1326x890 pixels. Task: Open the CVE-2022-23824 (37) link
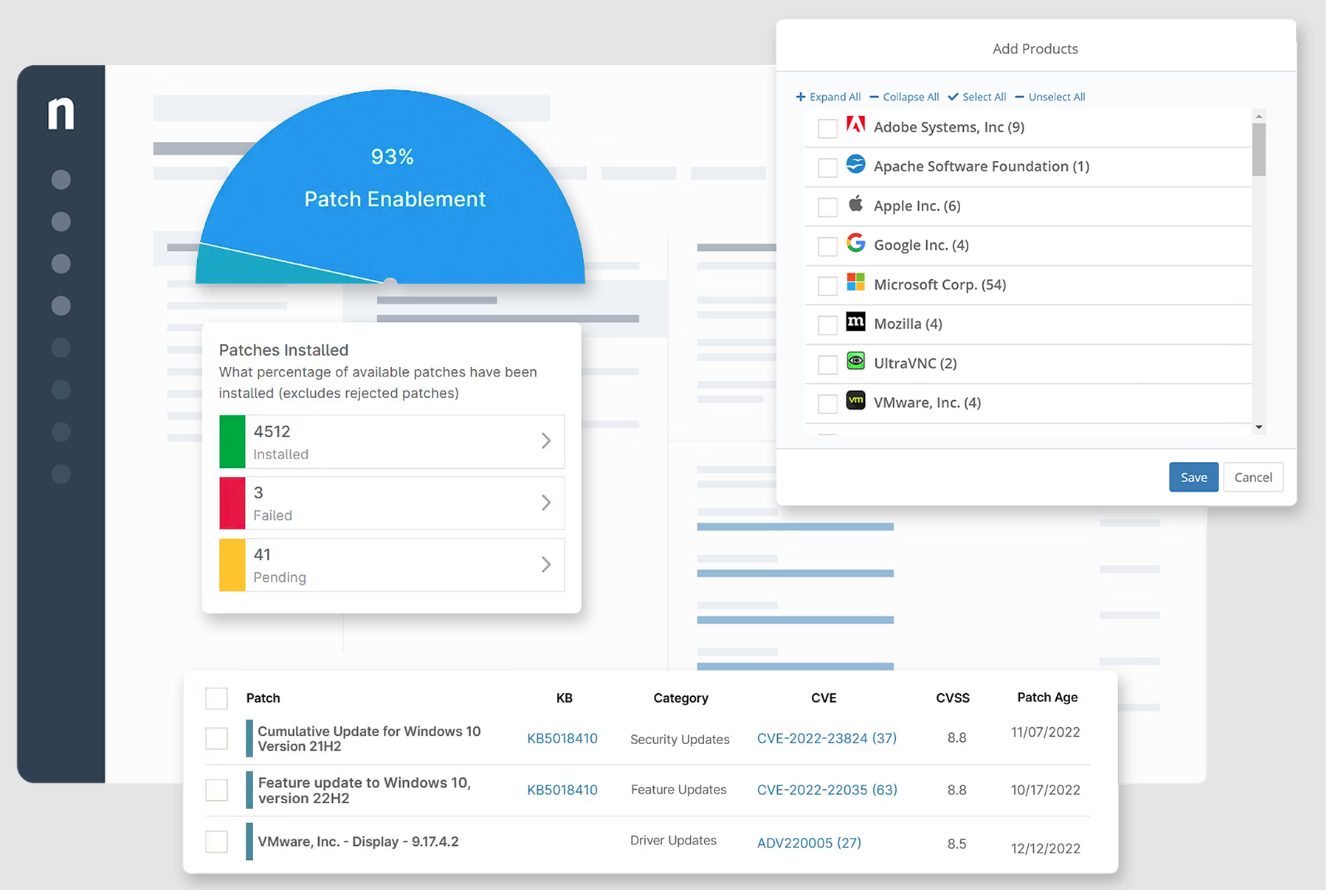(827, 739)
